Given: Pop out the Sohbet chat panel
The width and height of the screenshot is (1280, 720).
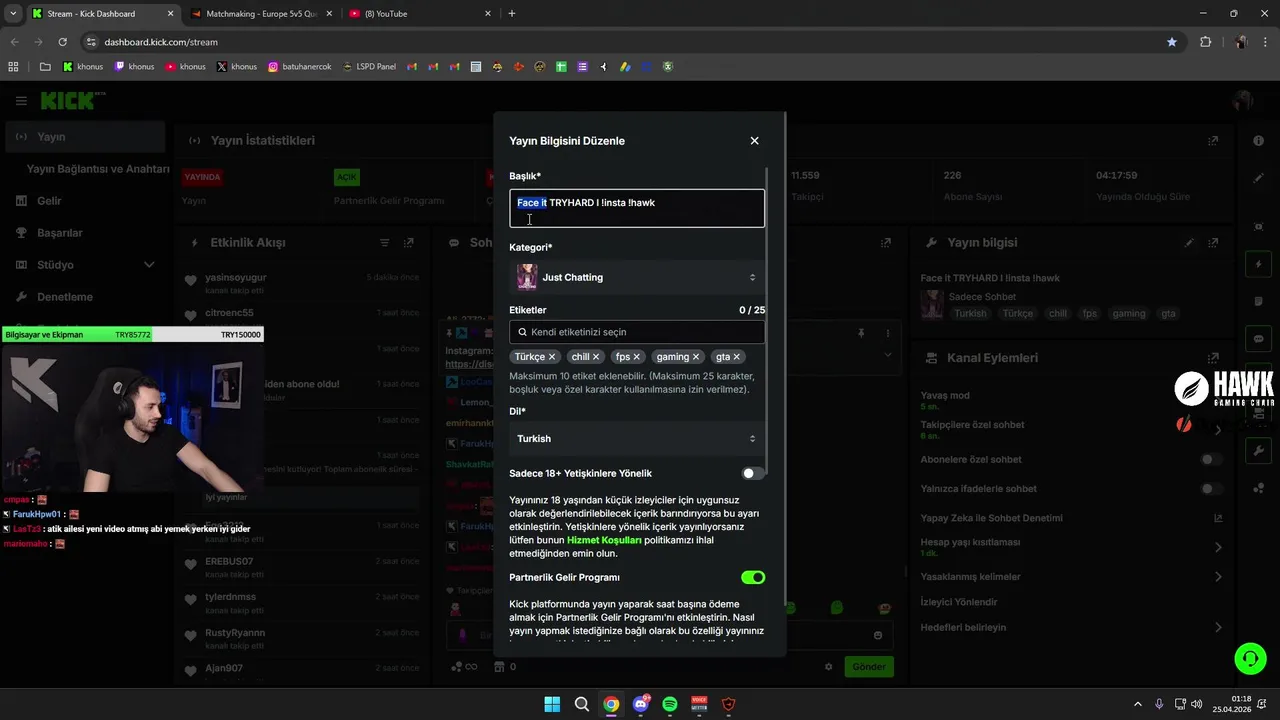Looking at the screenshot, I should click(886, 243).
